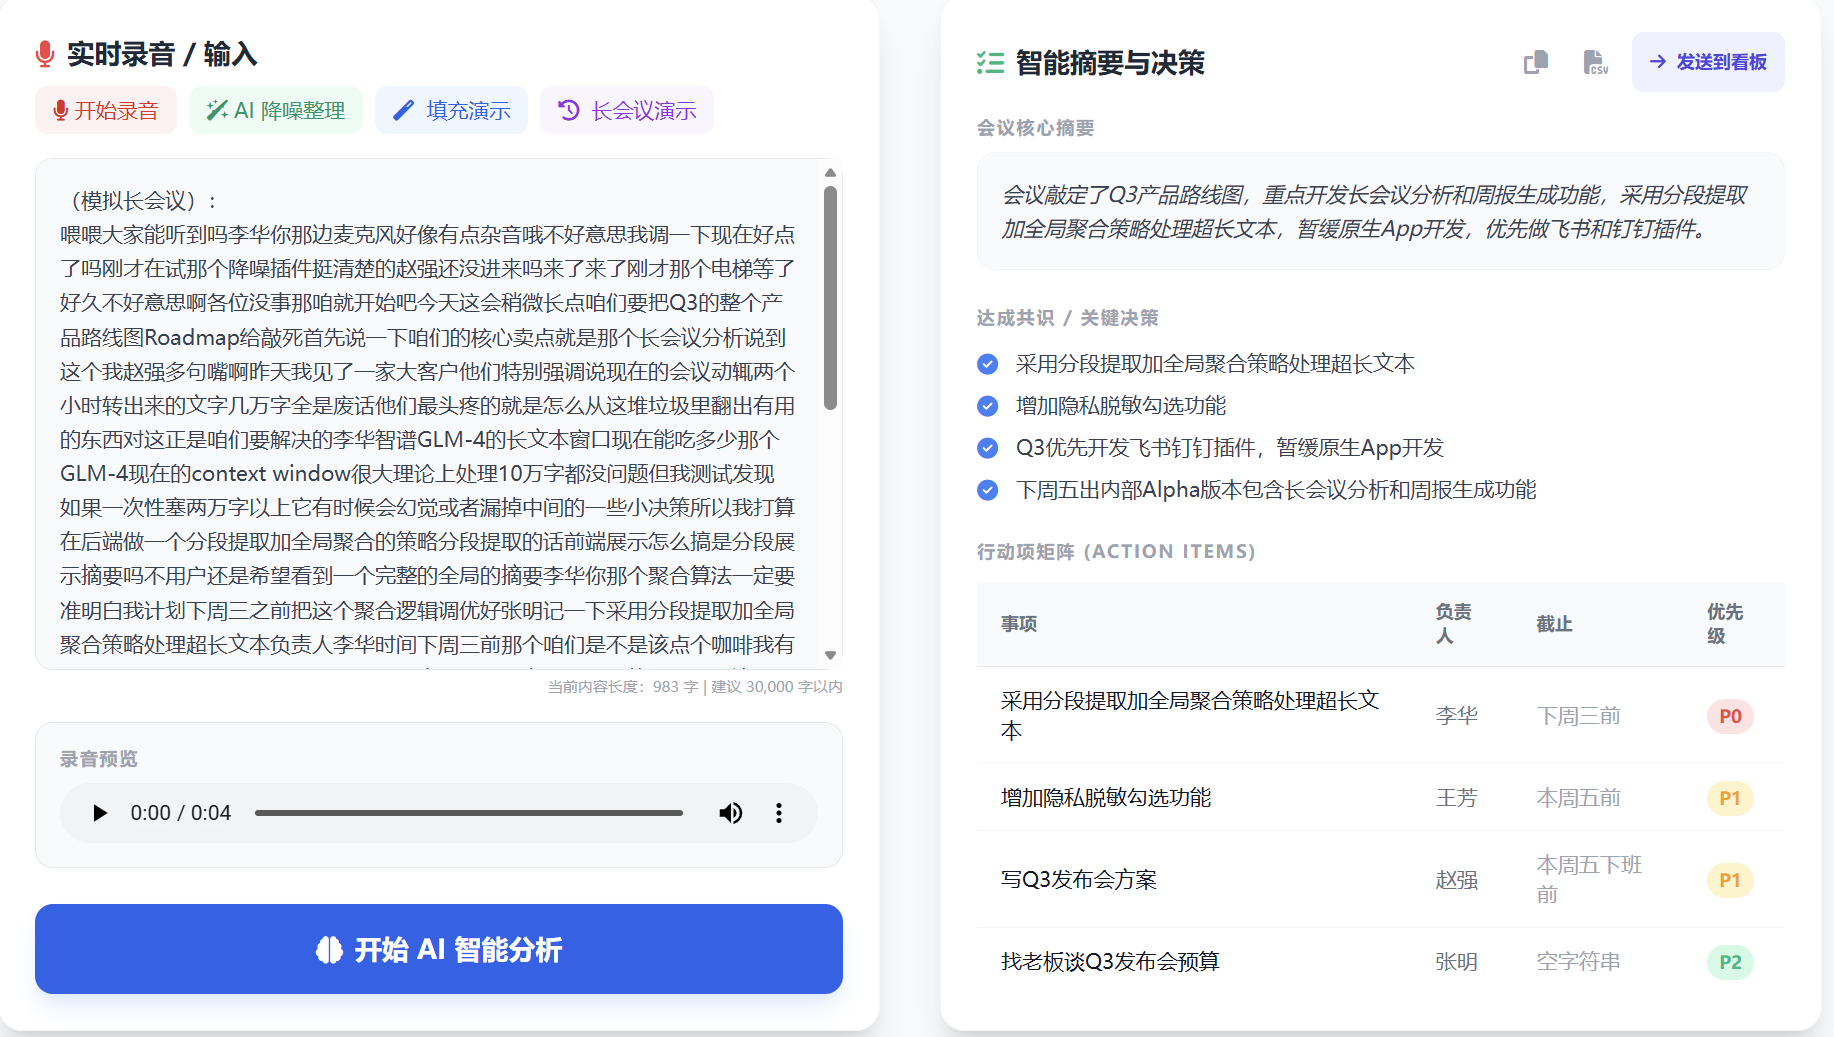Load the 长会议演示 sample

coord(627,110)
